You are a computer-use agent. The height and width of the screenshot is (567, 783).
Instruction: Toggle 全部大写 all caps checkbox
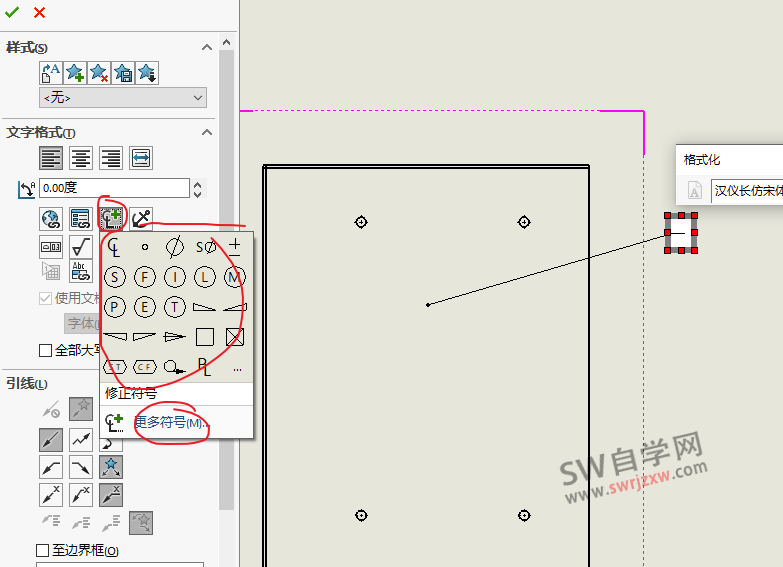point(45,350)
